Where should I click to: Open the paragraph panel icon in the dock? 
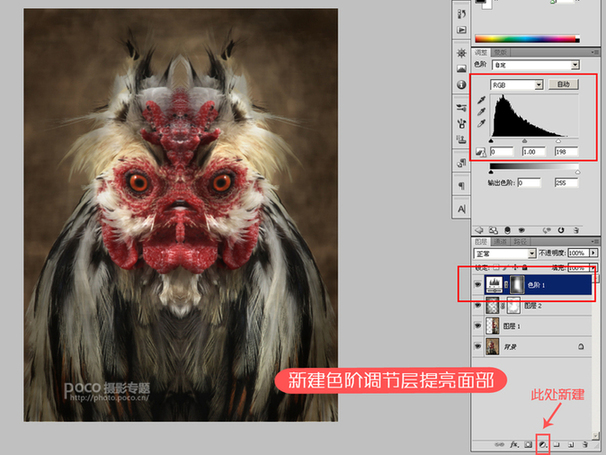[460, 186]
